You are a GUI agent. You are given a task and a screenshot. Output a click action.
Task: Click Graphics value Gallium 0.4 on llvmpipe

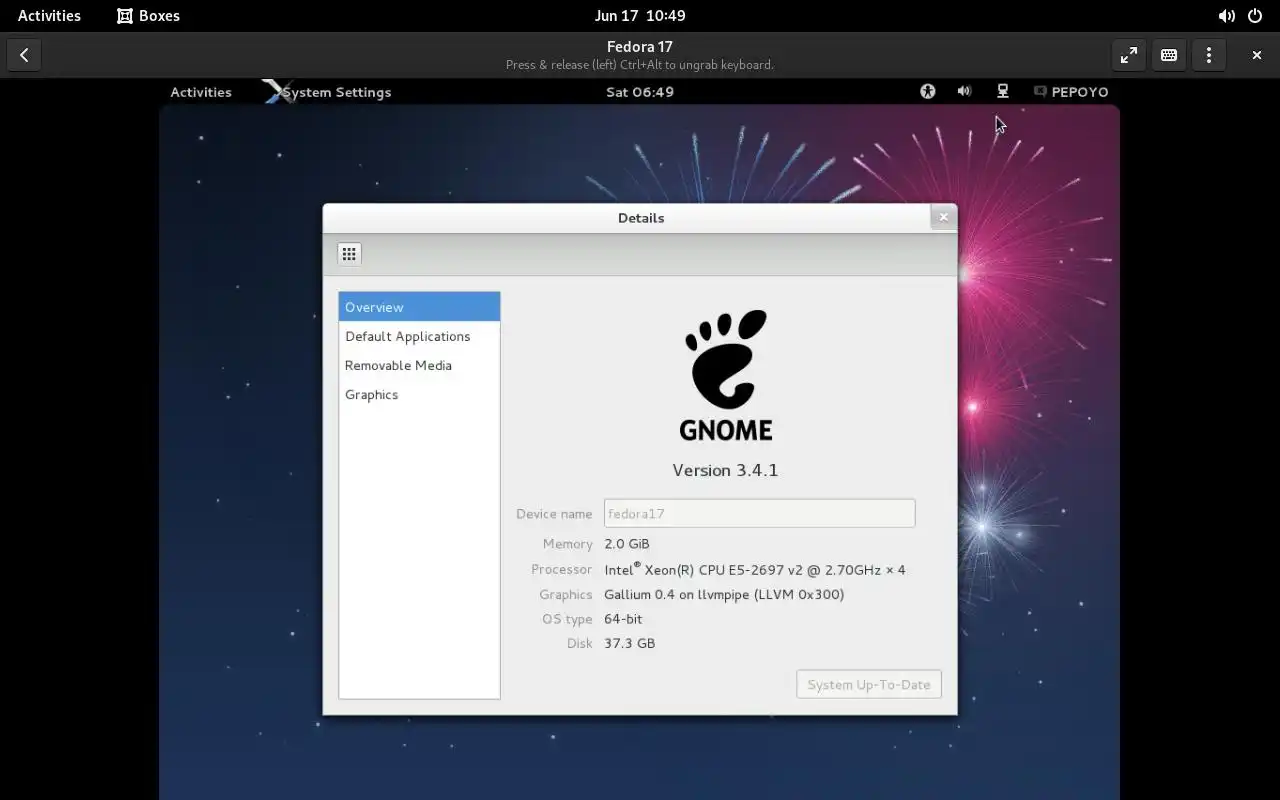coord(724,594)
